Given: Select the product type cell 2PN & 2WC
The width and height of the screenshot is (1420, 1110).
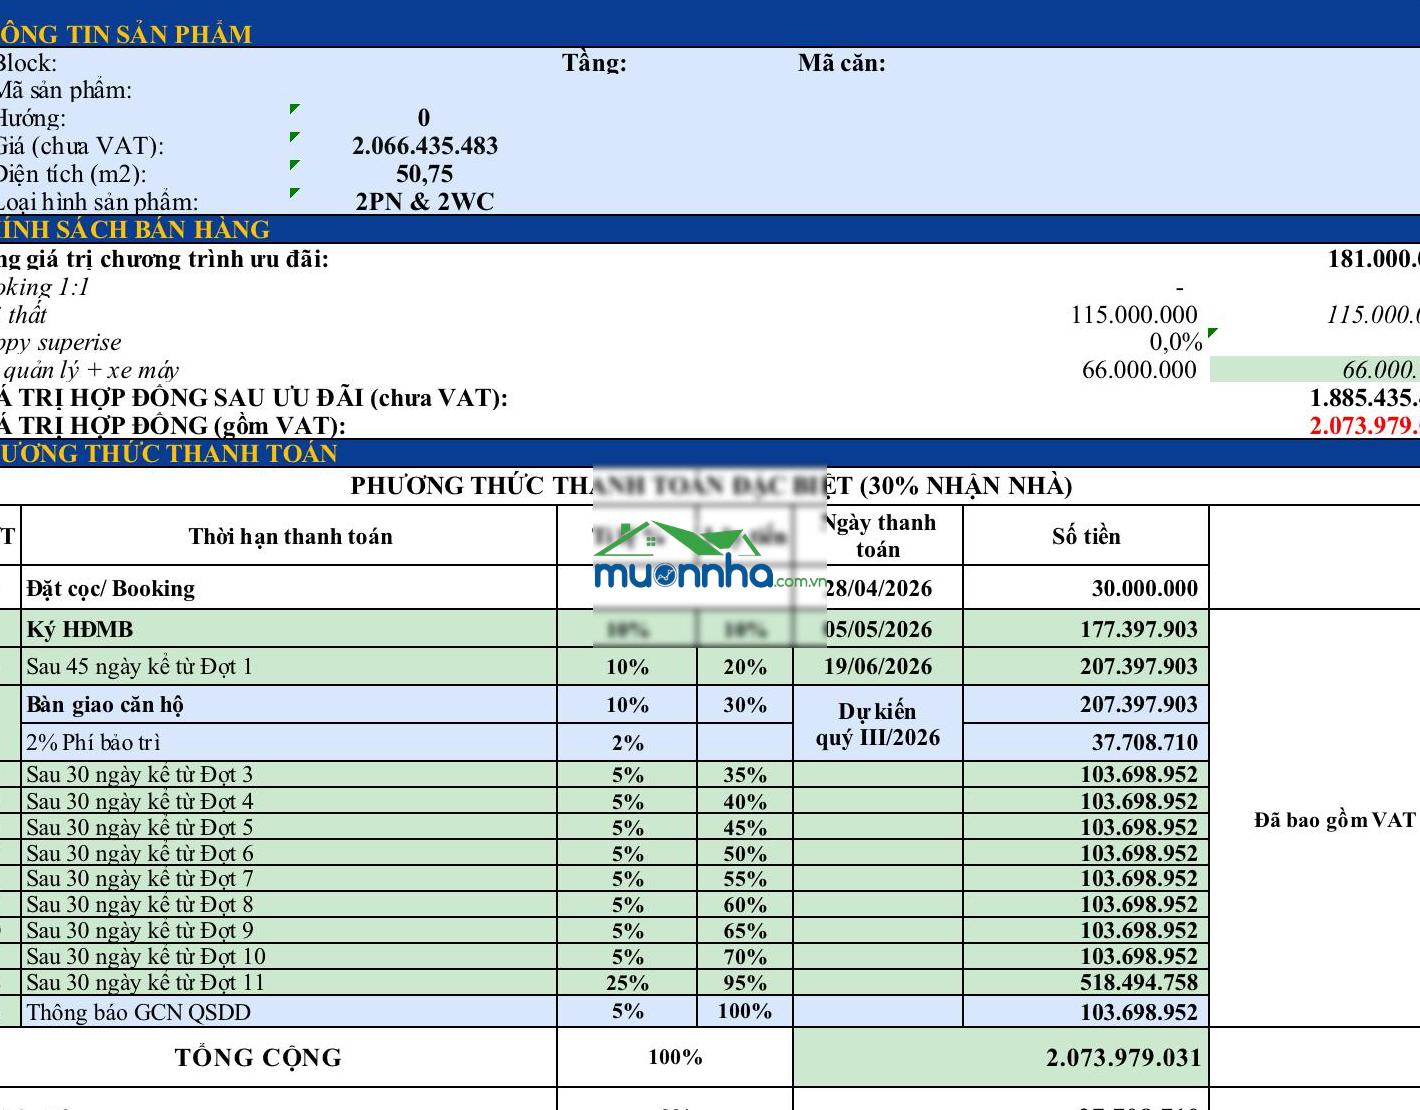Looking at the screenshot, I should click(x=424, y=202).
